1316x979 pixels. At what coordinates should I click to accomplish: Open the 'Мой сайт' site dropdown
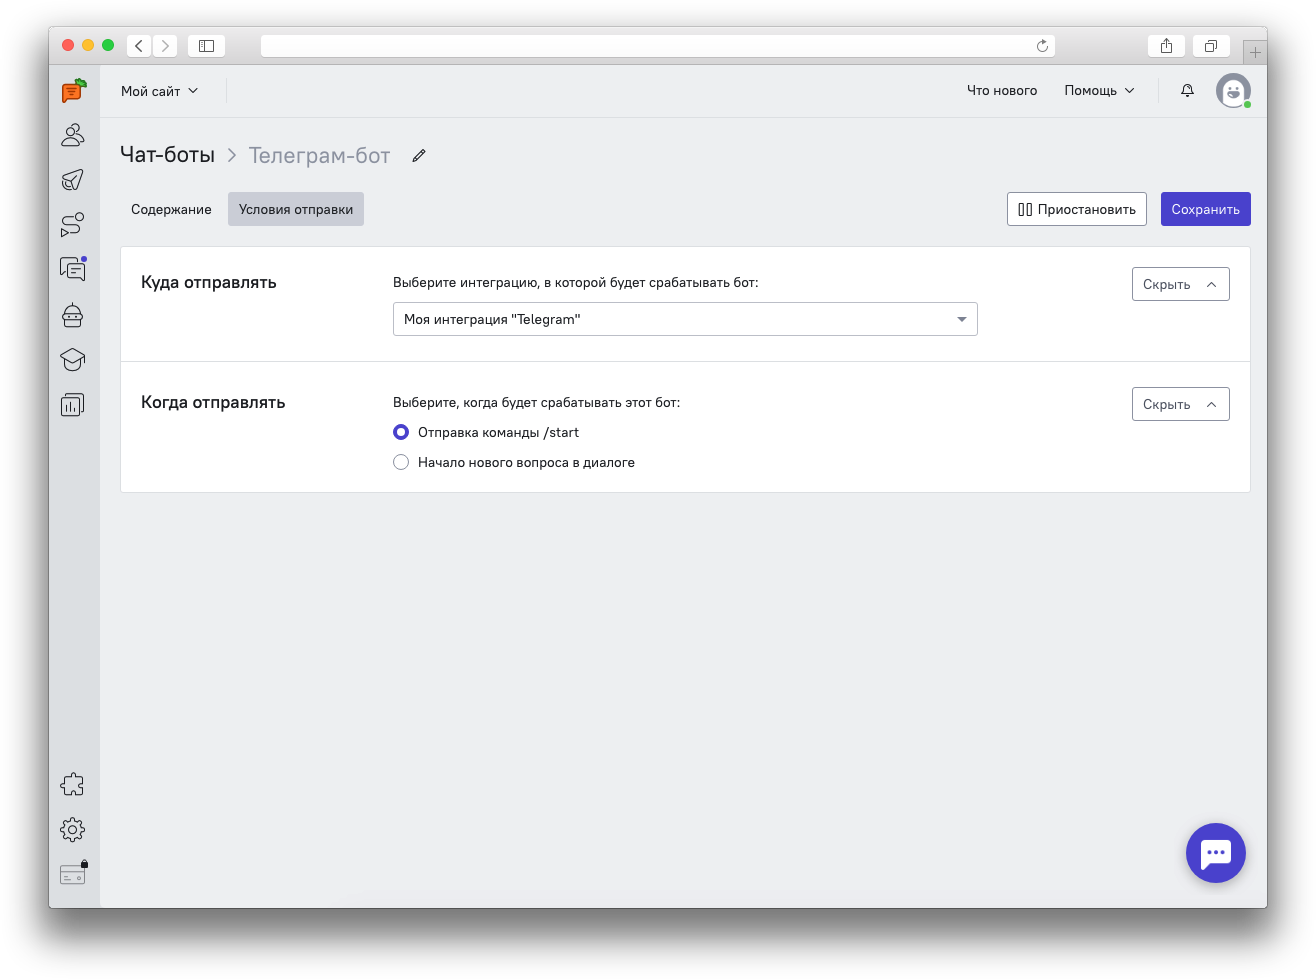pos(160,91)
